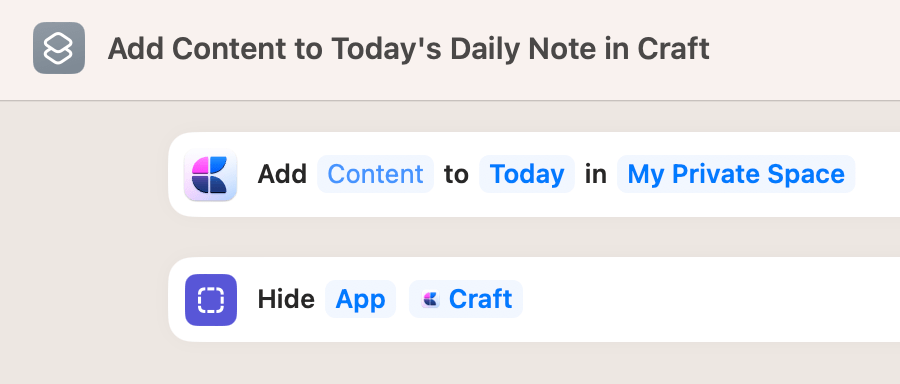
Task: Click the gray Shortcuts icon beside the title
Action: (x=59, y=48)
